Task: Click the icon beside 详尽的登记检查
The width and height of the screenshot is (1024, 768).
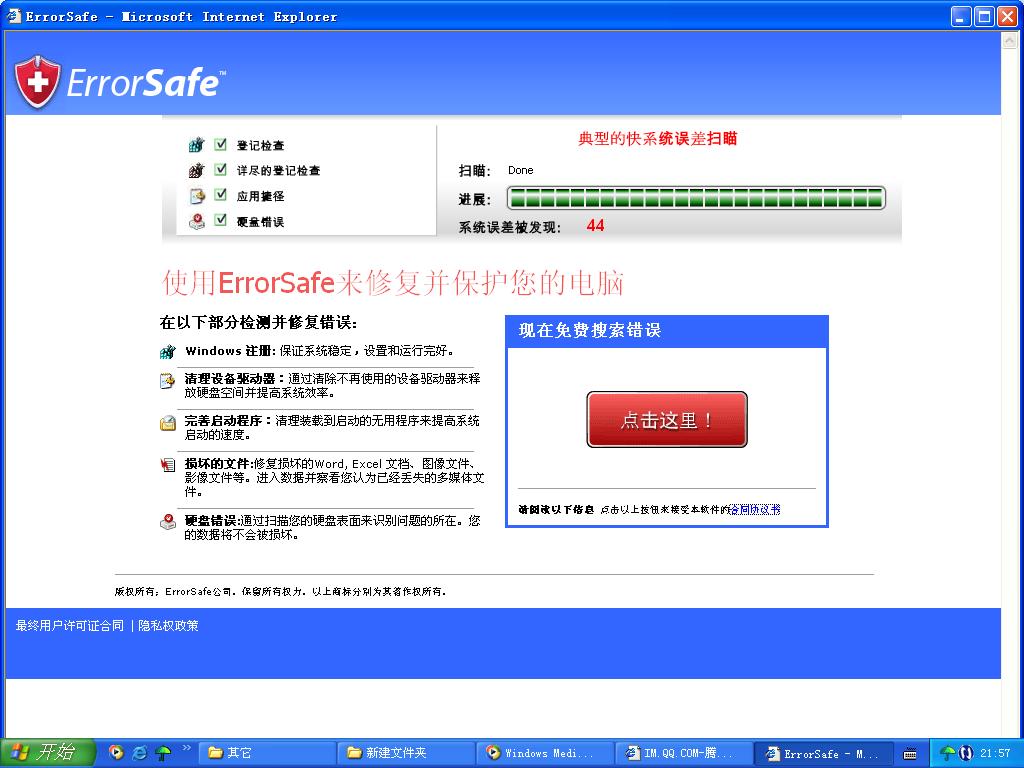Action: pos(196,170)
